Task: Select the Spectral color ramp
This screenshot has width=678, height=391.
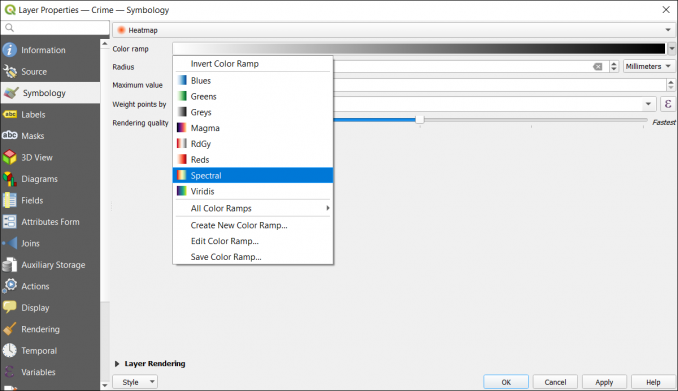Action: click(x=253, y=175)
